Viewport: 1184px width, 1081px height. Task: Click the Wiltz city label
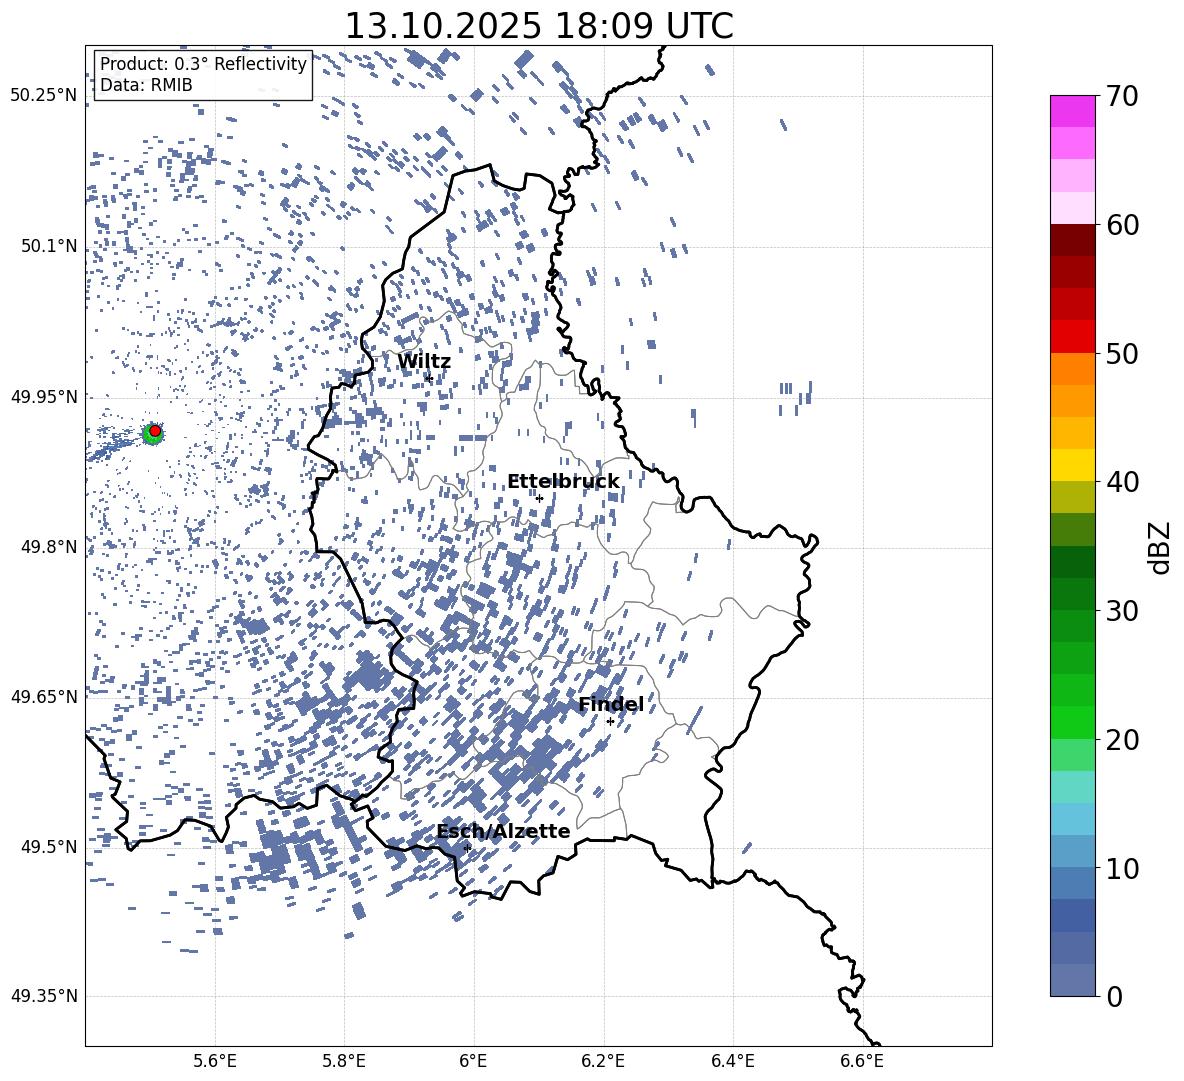click(424, 362)
